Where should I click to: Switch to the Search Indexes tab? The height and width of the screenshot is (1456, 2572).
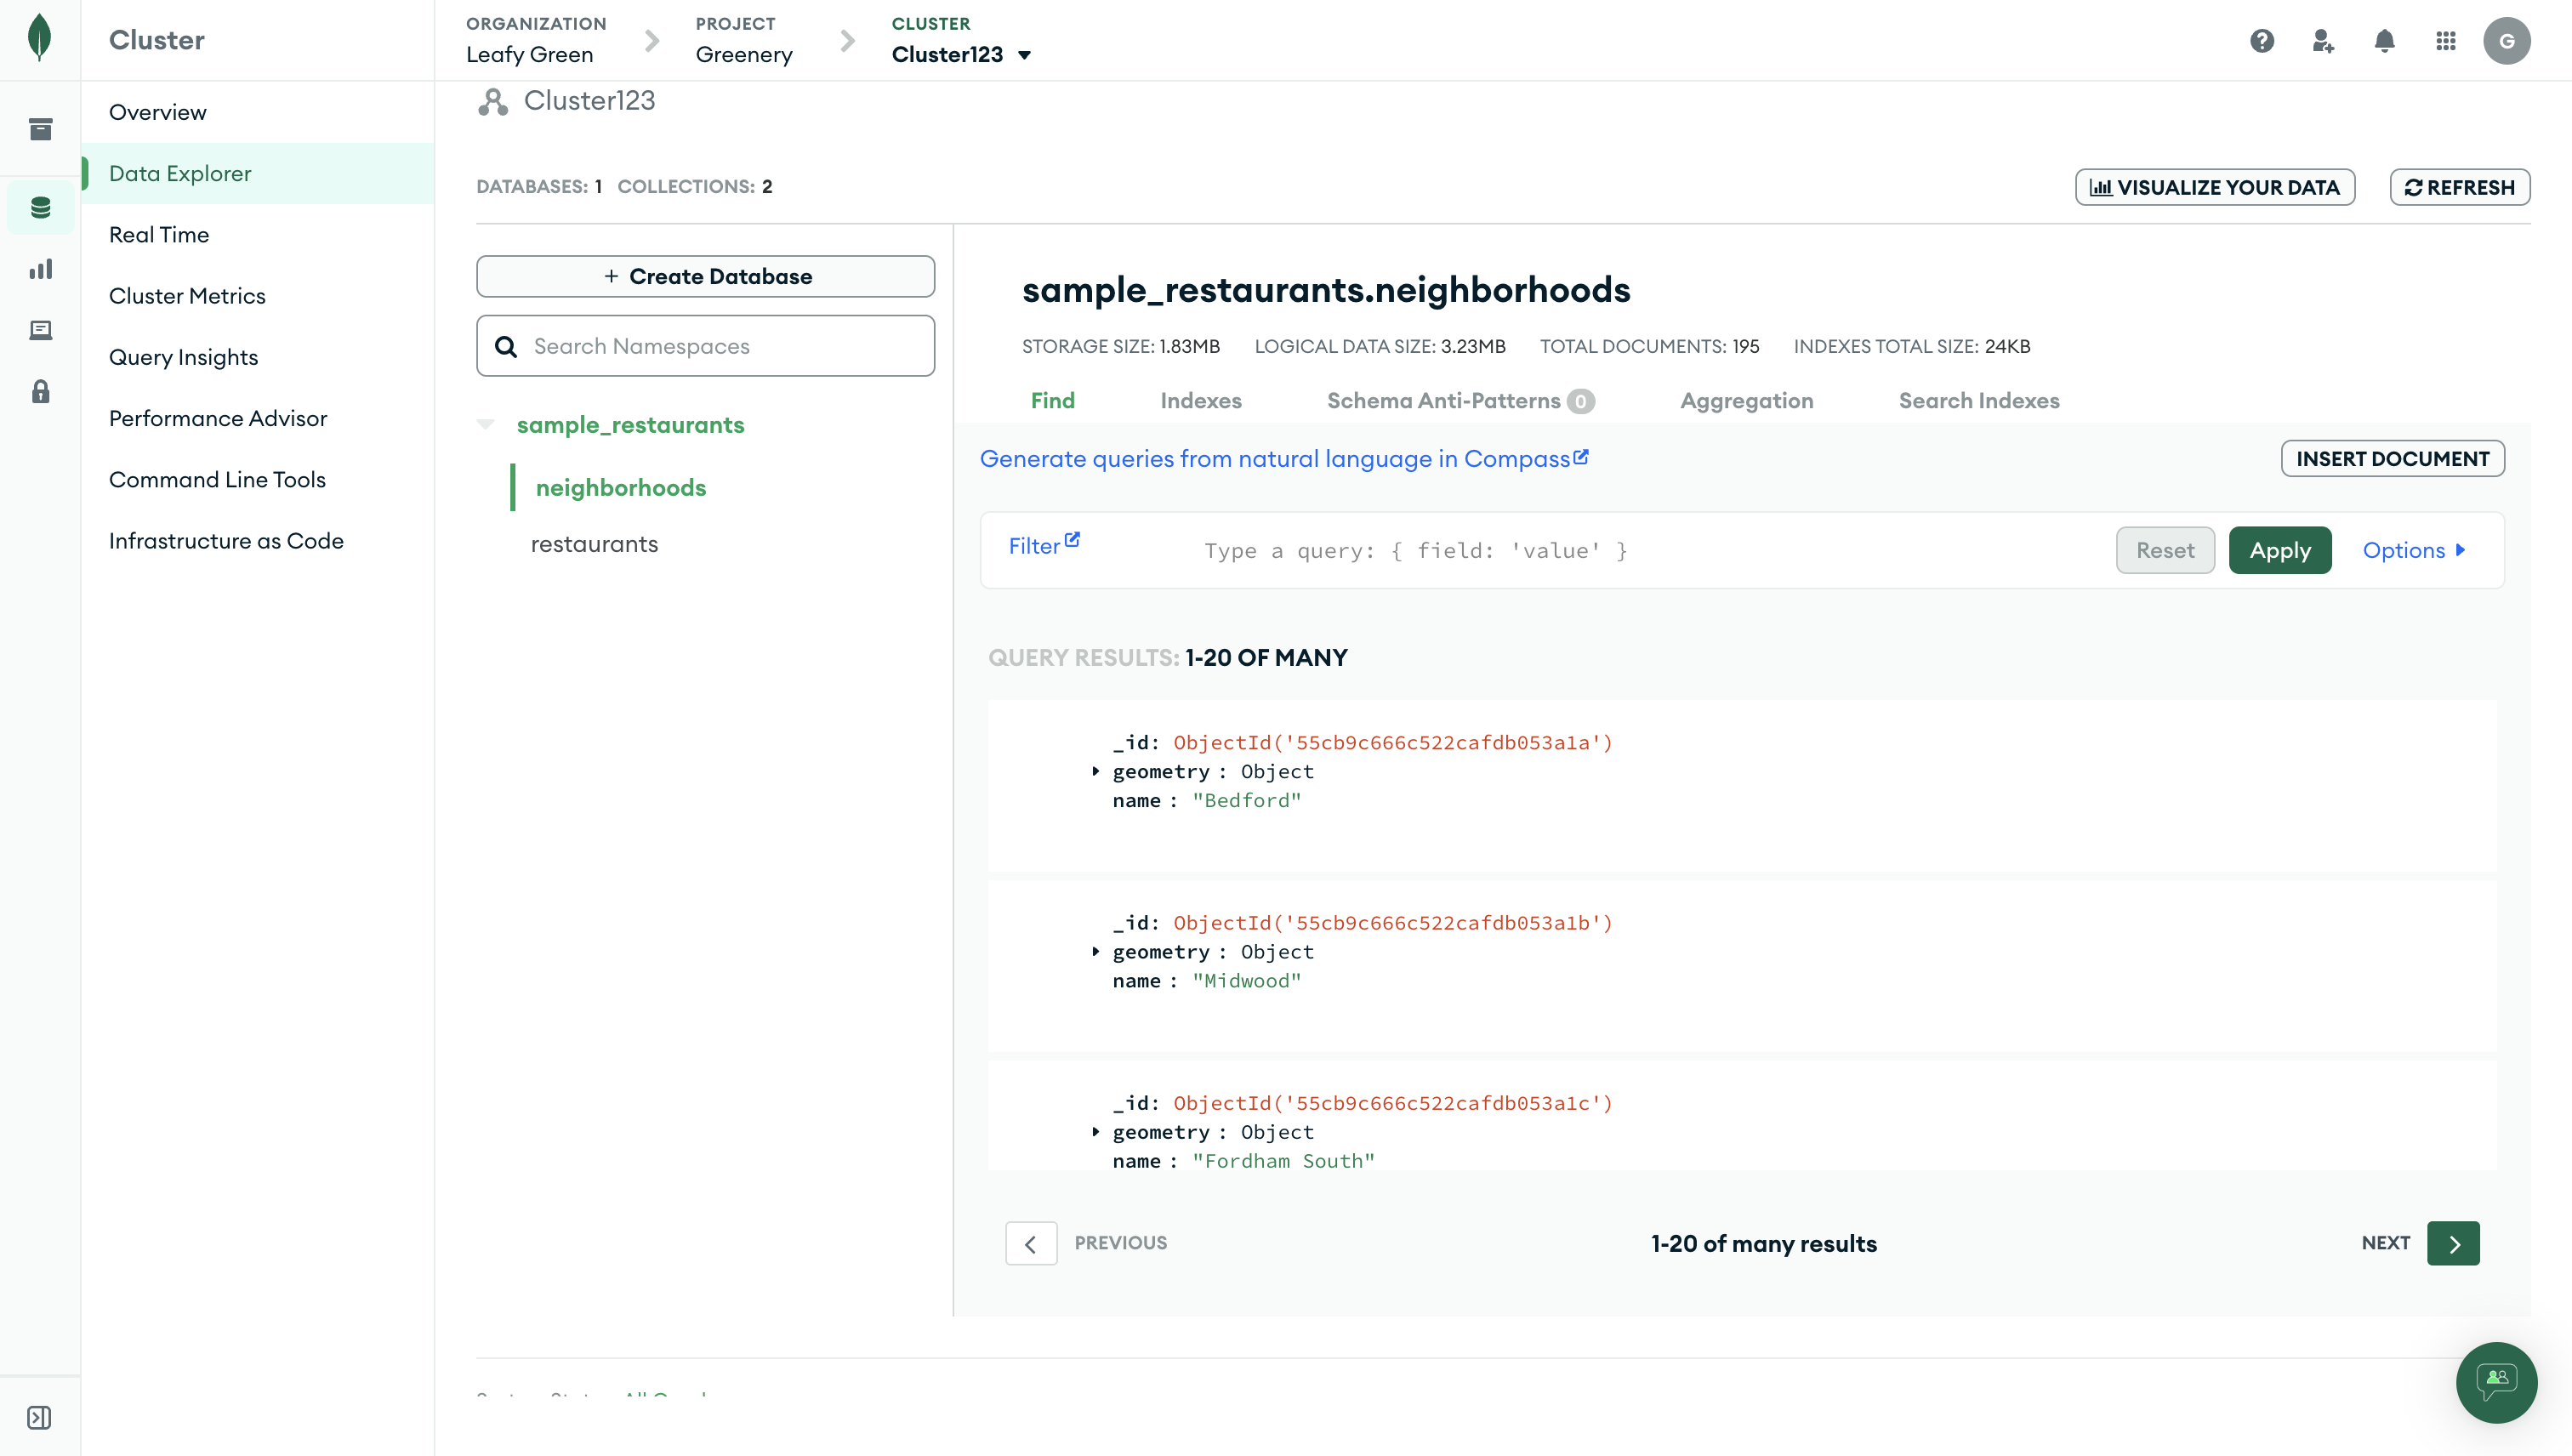point(1978,400)
